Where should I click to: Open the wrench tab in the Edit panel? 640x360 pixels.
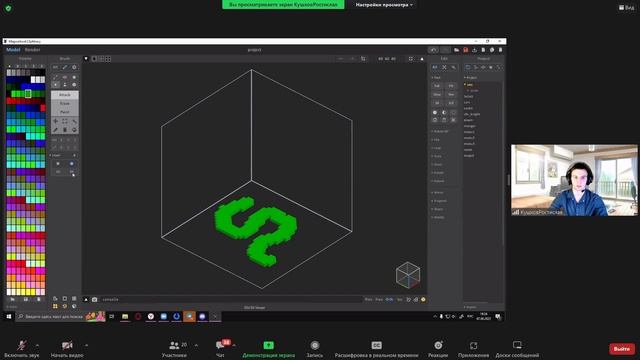[x=453, y=67]
